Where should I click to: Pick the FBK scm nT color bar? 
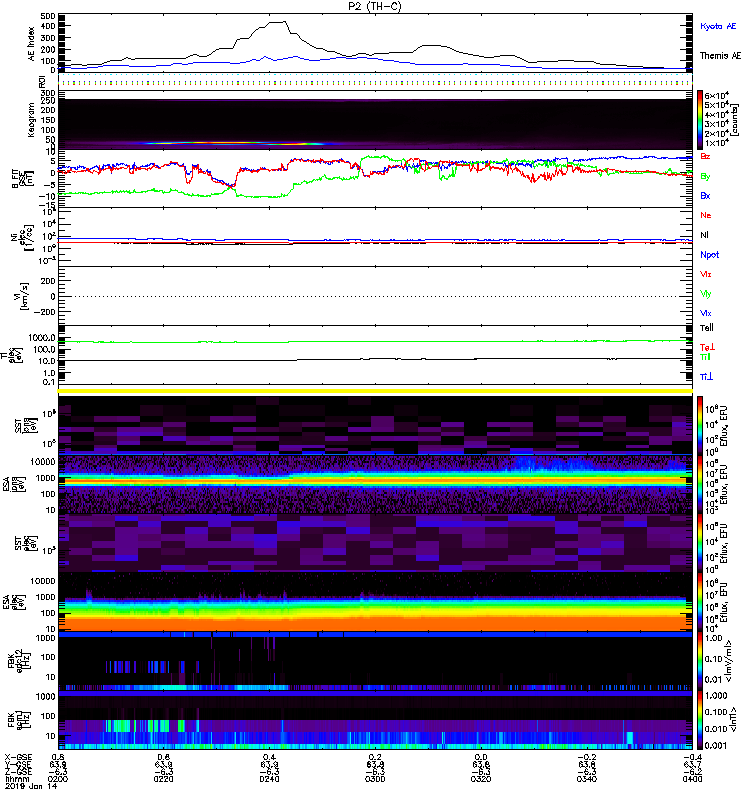click(700, 719)
